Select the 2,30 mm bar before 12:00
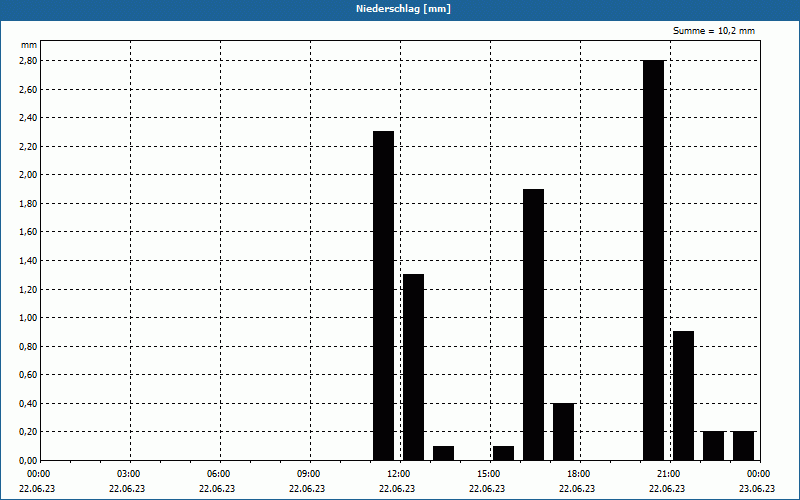 pos(384,296)
